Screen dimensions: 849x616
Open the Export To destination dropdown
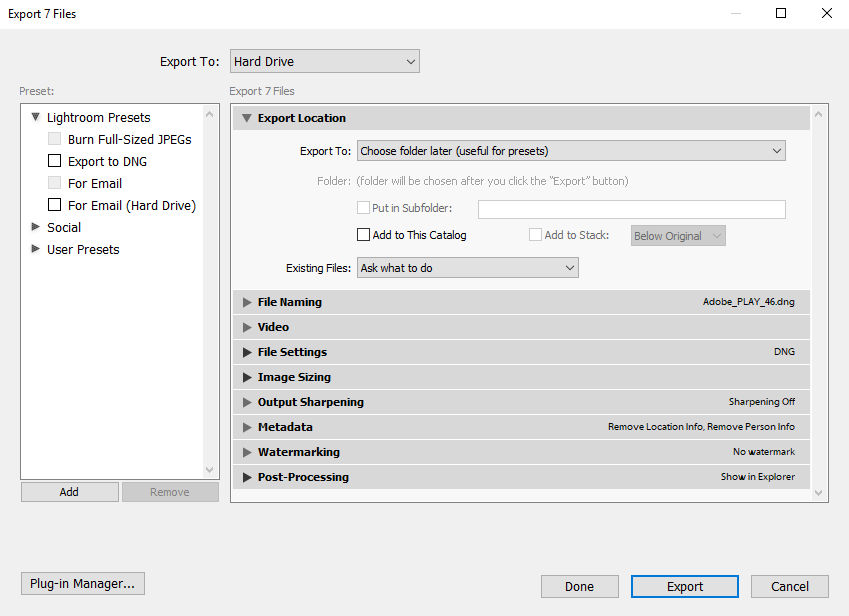coord(570,150)
